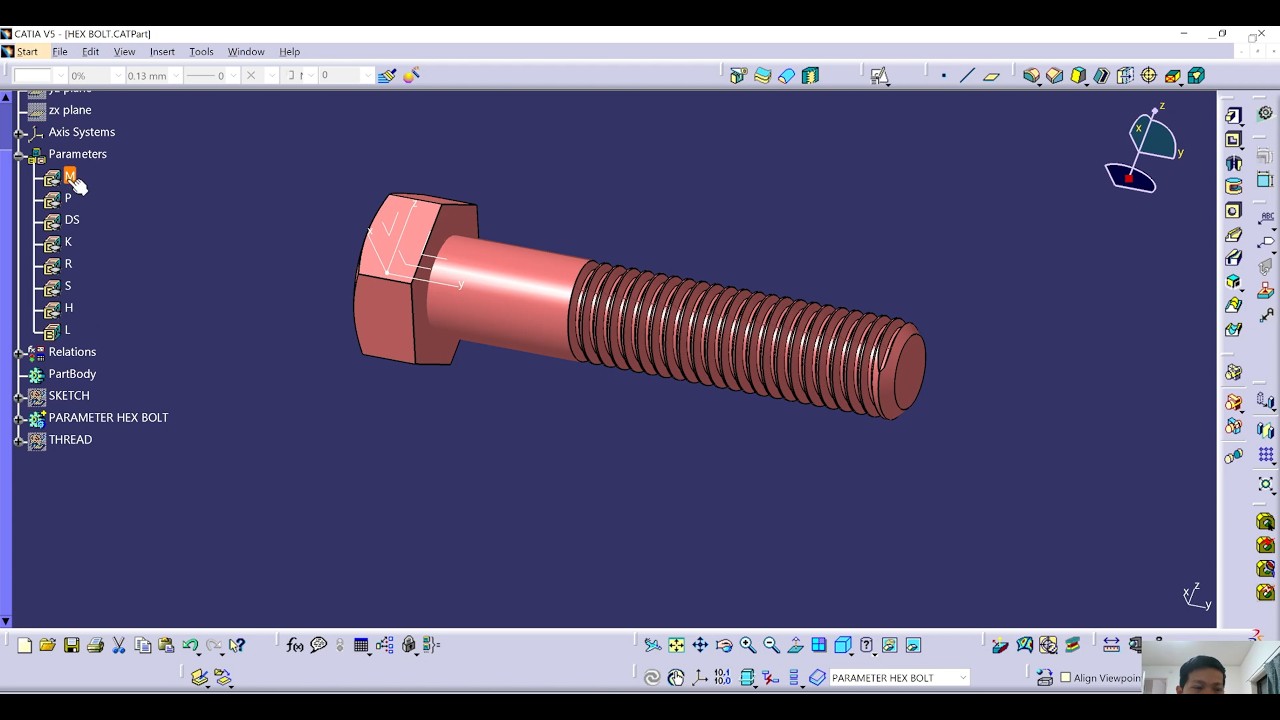
Task: Select parameter M in the tree
Action: coord(69,176)
